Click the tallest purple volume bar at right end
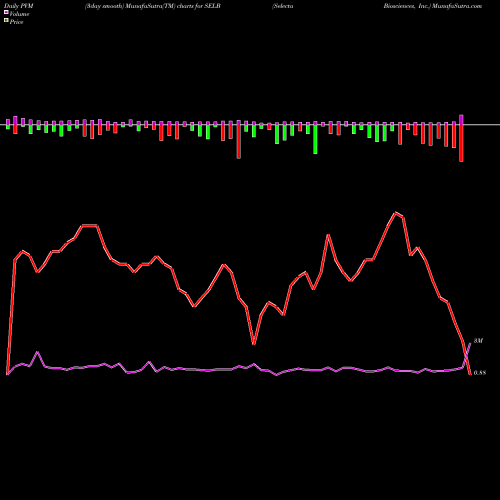The image size is (500, 500). click(x=461, y=120)
